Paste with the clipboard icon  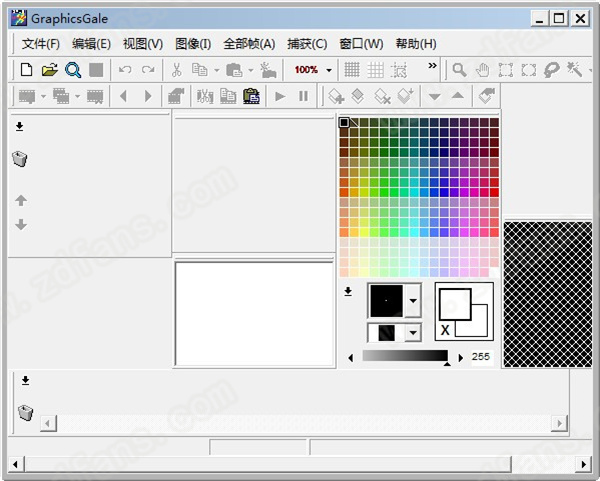234,70
